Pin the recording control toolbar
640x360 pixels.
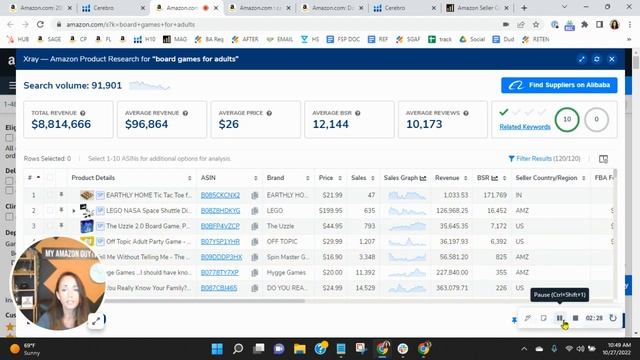click(514, 320)
